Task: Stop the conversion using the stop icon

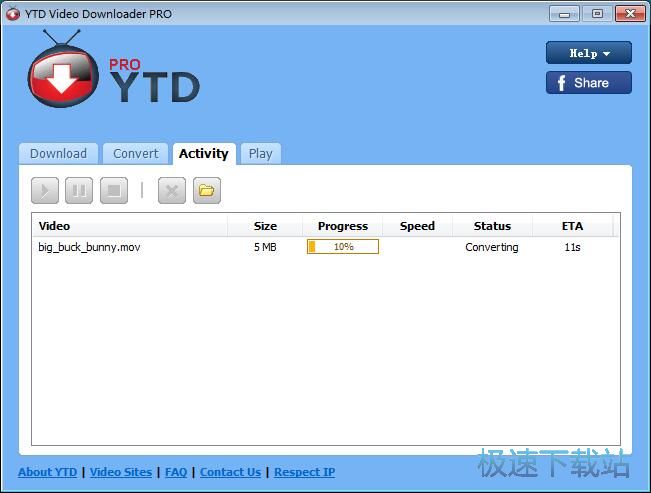Action: (114, 191)
